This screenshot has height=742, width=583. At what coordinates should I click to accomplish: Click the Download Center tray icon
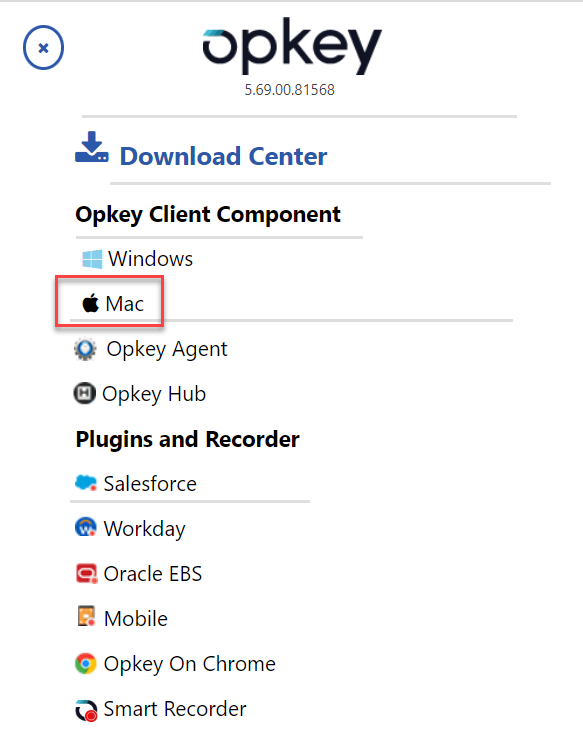click(x=92, y=147)
